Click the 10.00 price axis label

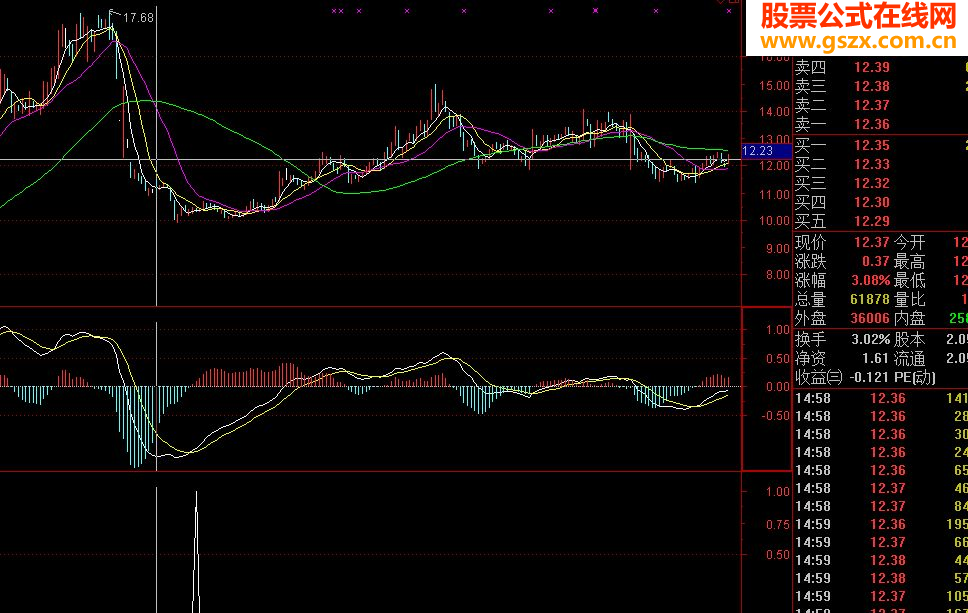click(774, 221)
